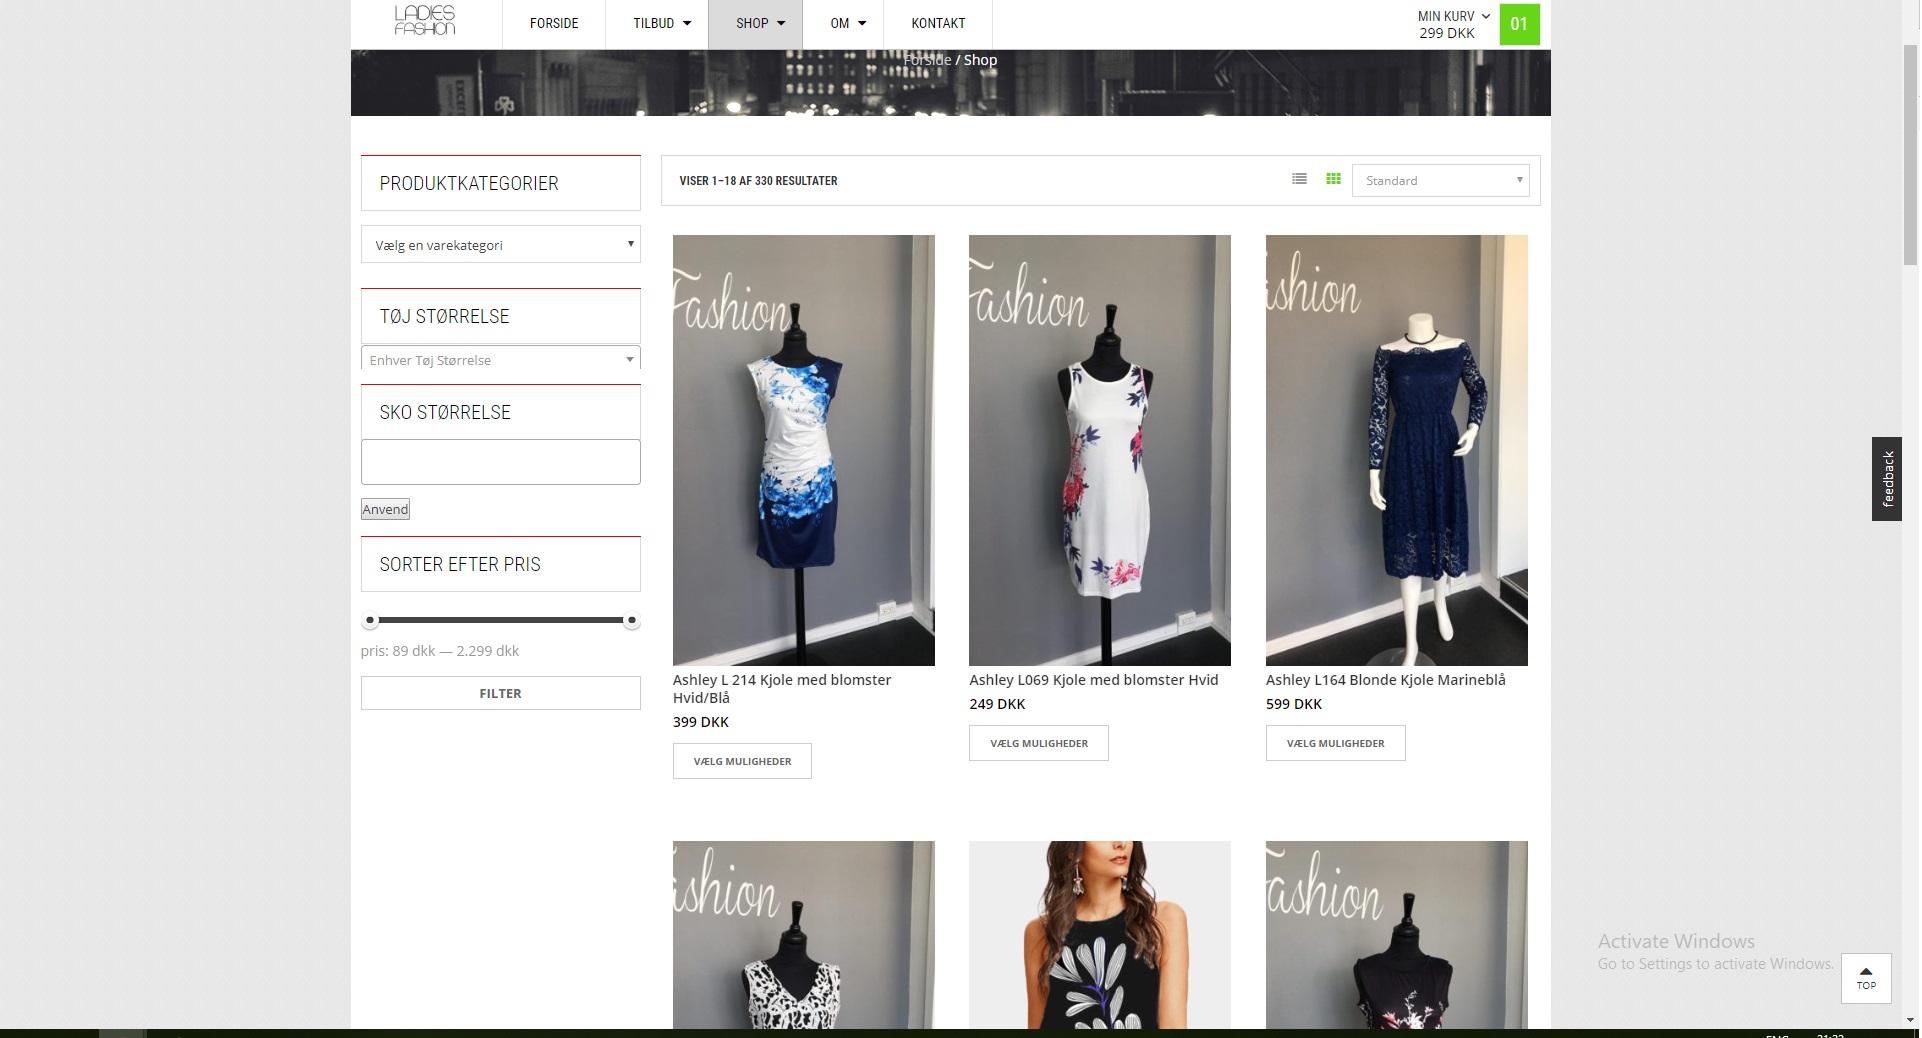Open the Vælg en varekategori dropdown
Screen dimensions: 1922x1038
coord(500,245)
